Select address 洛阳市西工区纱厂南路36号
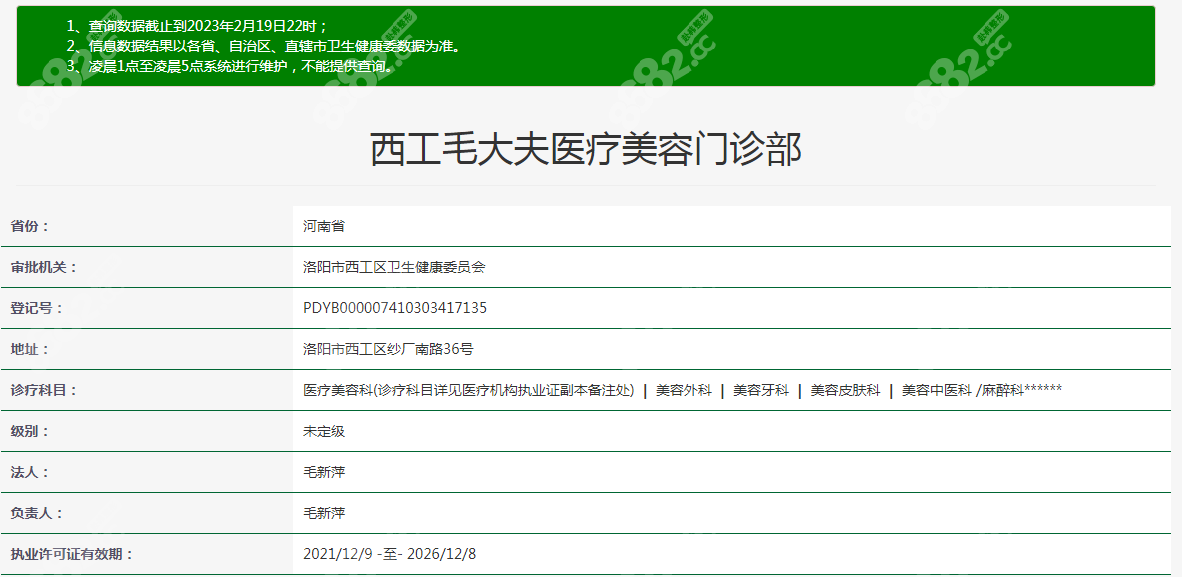The width and height of the screenshot is (1182, 577). point(387,349)
